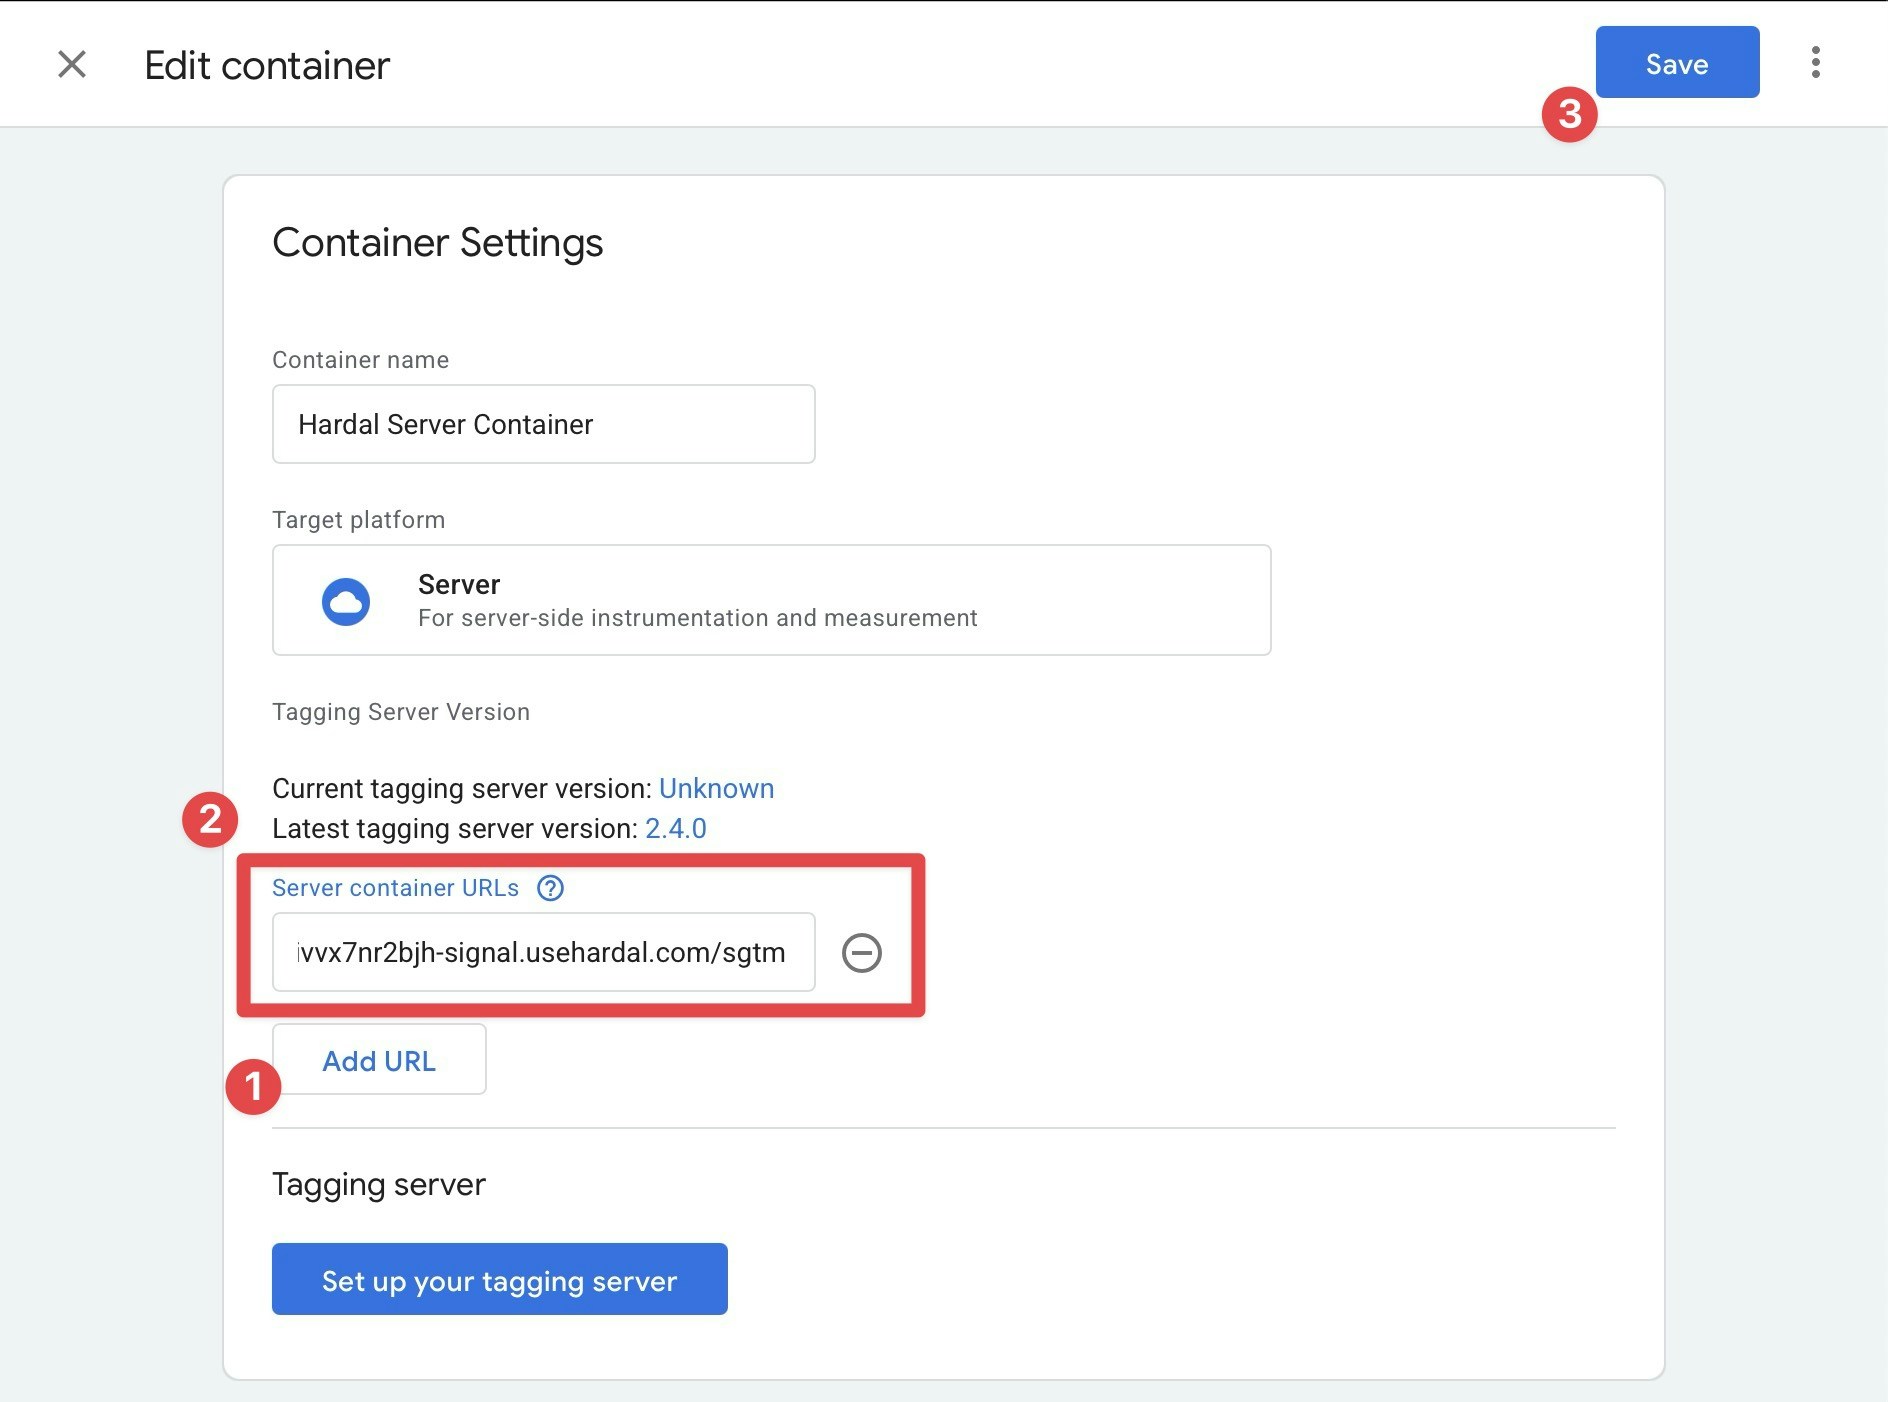The height and width of the screenshot is (1402, 1888).
Task: Open the 2.4.0 latest version link
Action: (675, 828)
